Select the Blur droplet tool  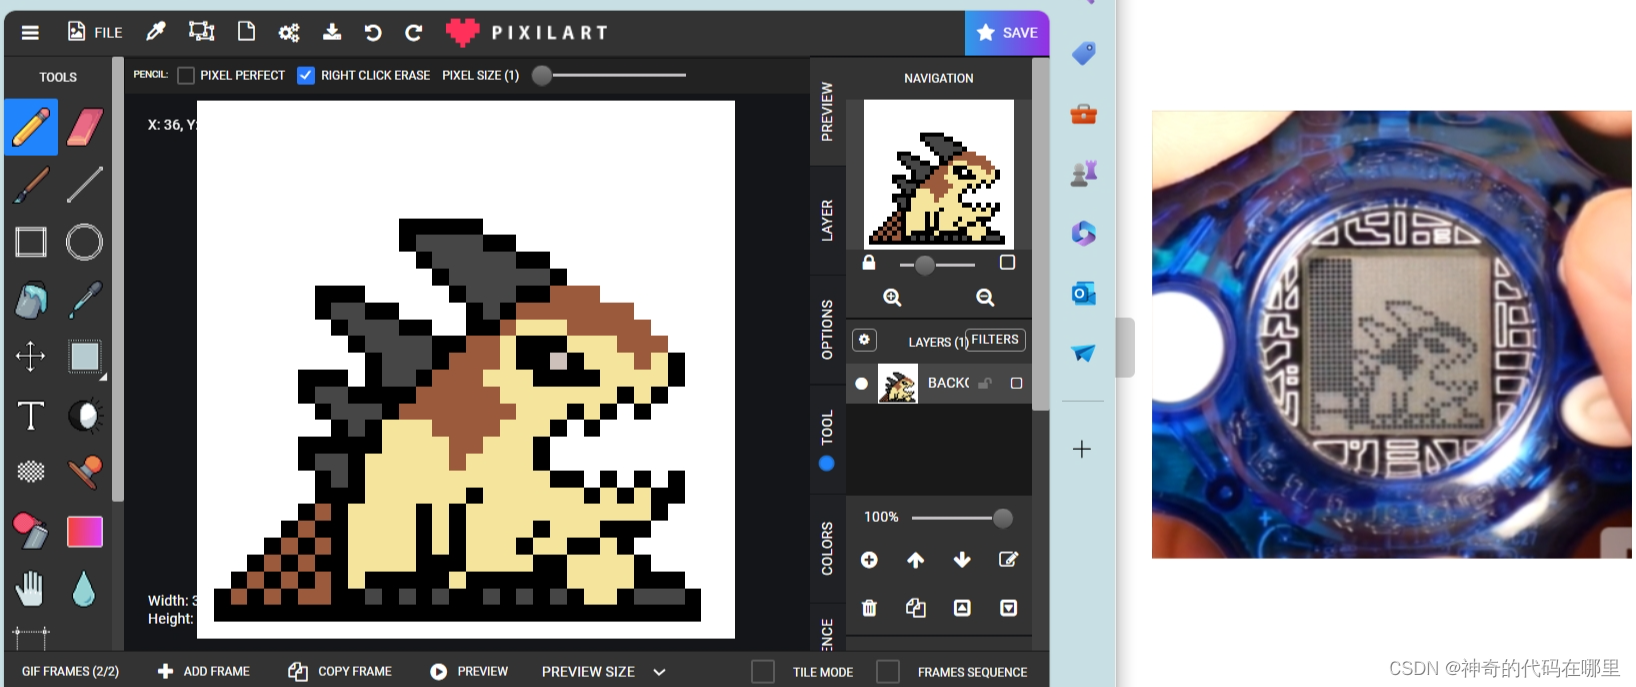[x=84, y=589]
